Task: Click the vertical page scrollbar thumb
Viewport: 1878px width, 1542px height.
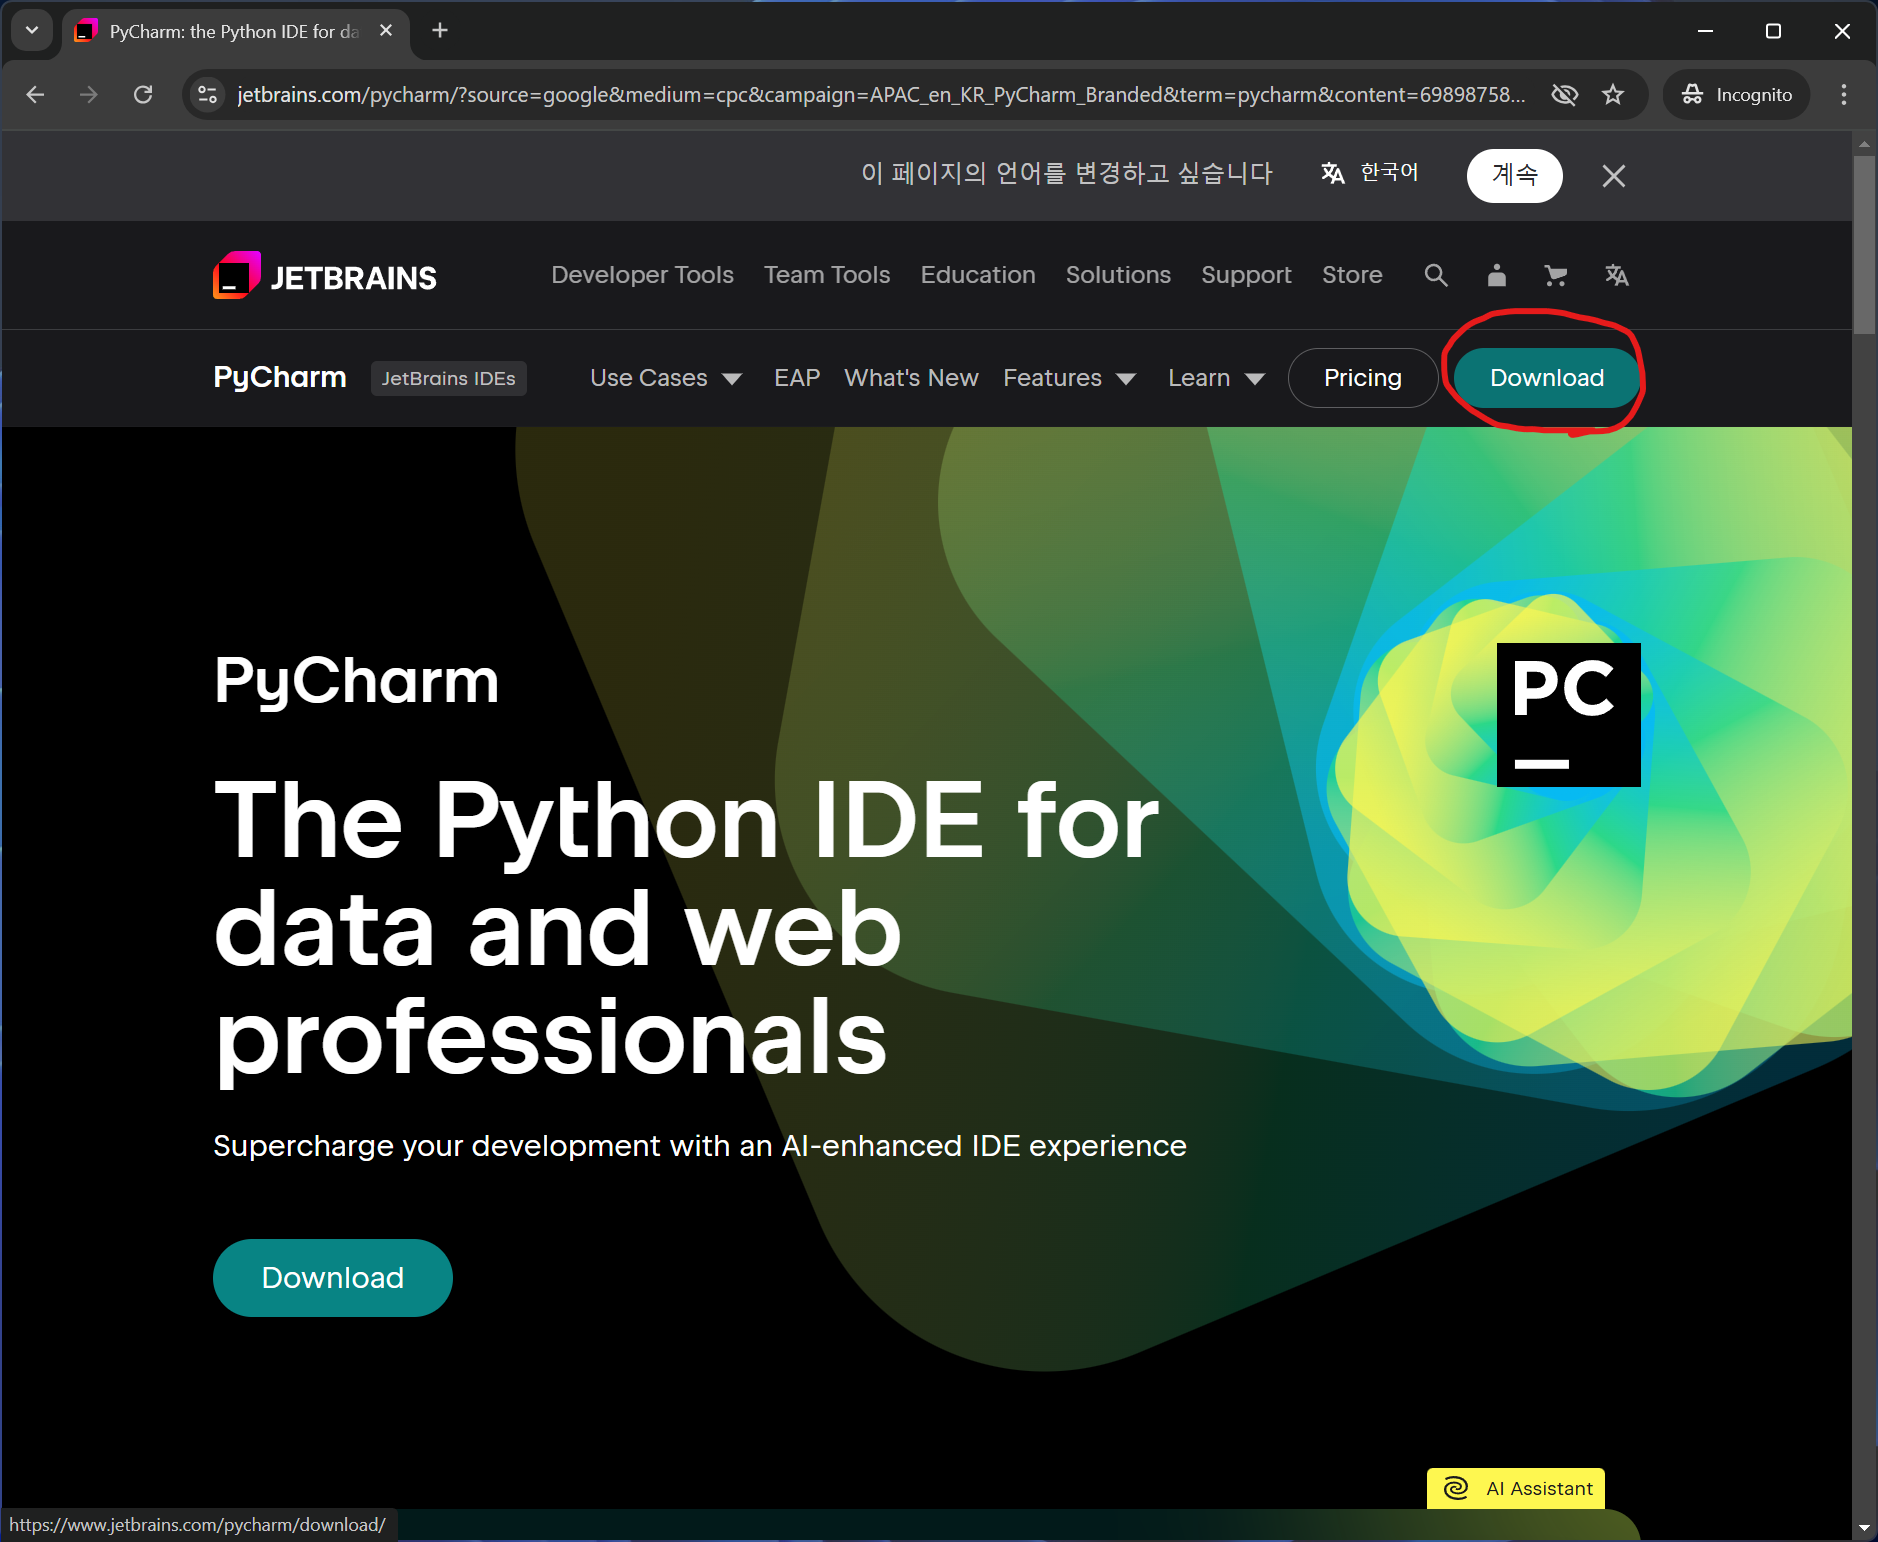Action: (x=1864, y=245)
